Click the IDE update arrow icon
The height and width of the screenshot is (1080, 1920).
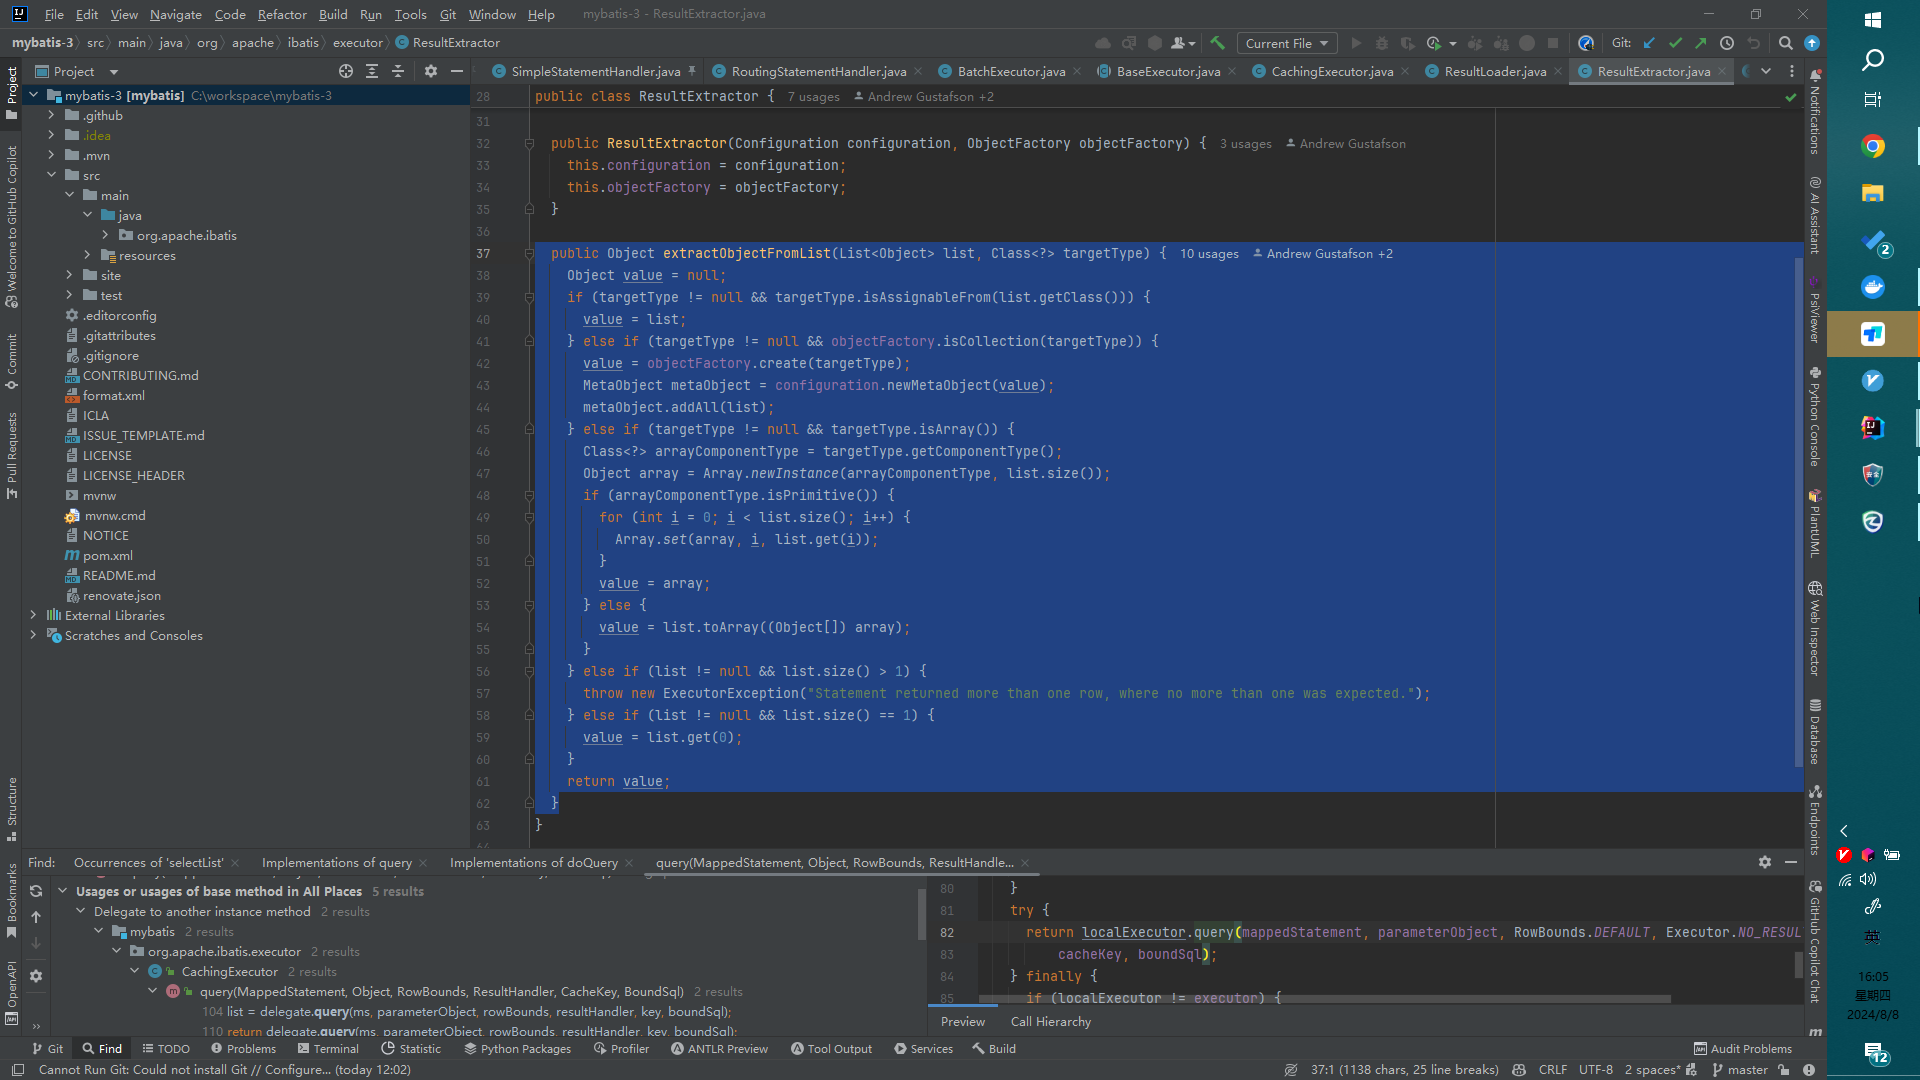coord(1812,43)
